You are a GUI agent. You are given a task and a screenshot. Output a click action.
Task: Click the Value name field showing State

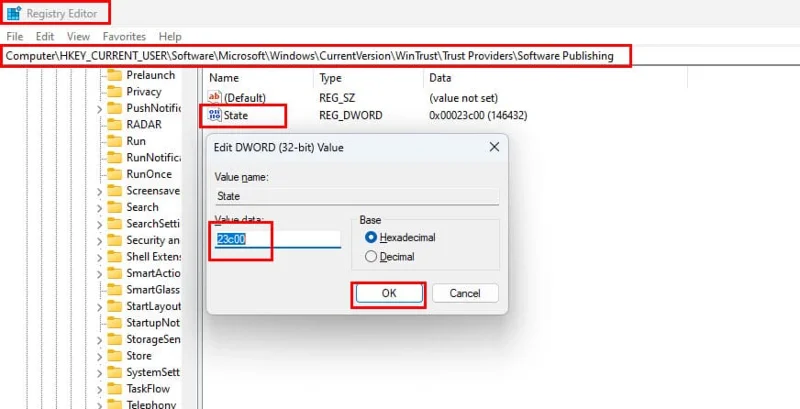(357, 196)
